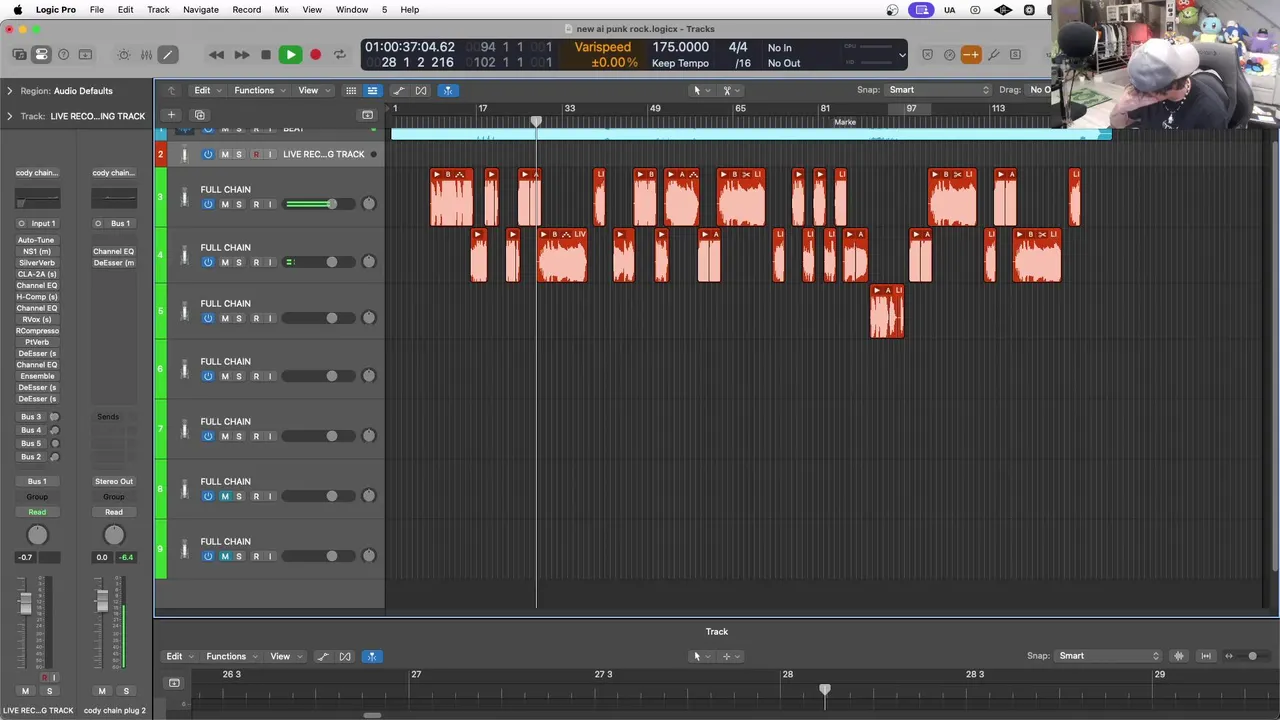Toggle the blue Catch playhead button in tracks area

(x=448, y=90)
